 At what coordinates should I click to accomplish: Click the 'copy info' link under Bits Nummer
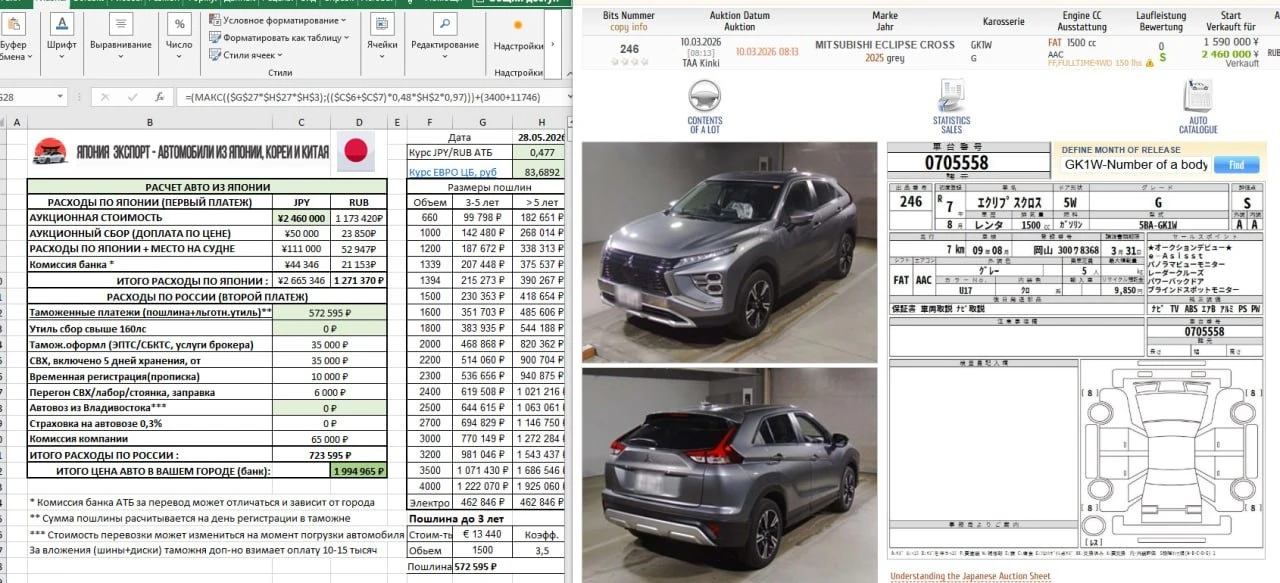(x=628, y=27)
